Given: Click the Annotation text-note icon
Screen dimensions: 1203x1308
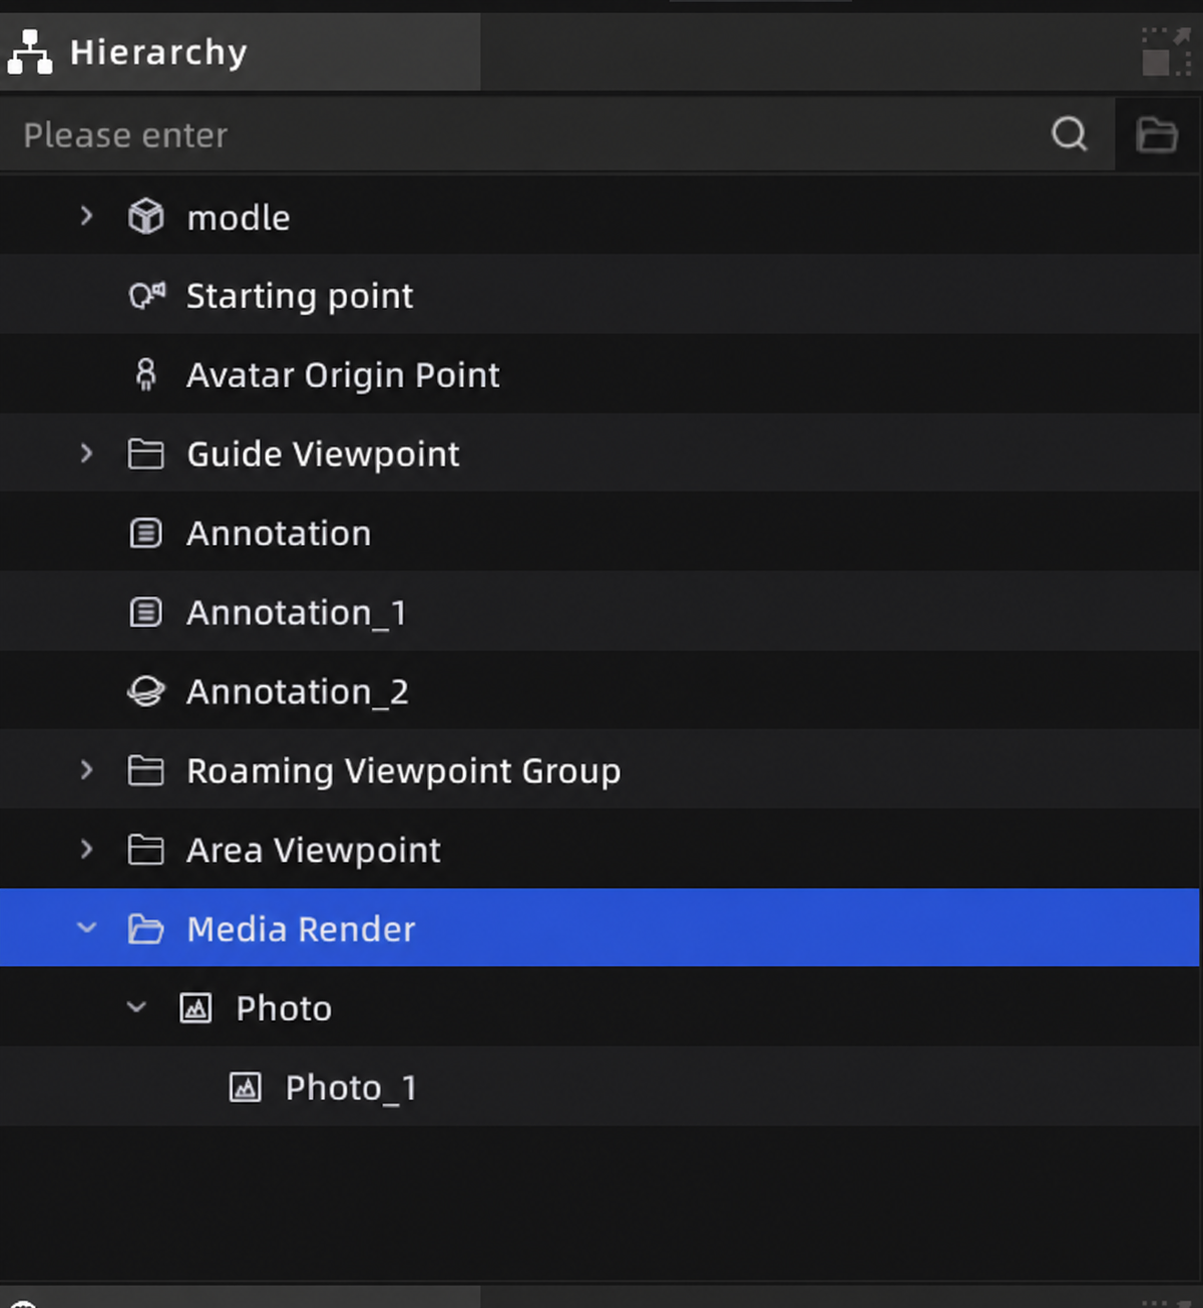Looking at the screenshot, I should [x=146, y=533].
